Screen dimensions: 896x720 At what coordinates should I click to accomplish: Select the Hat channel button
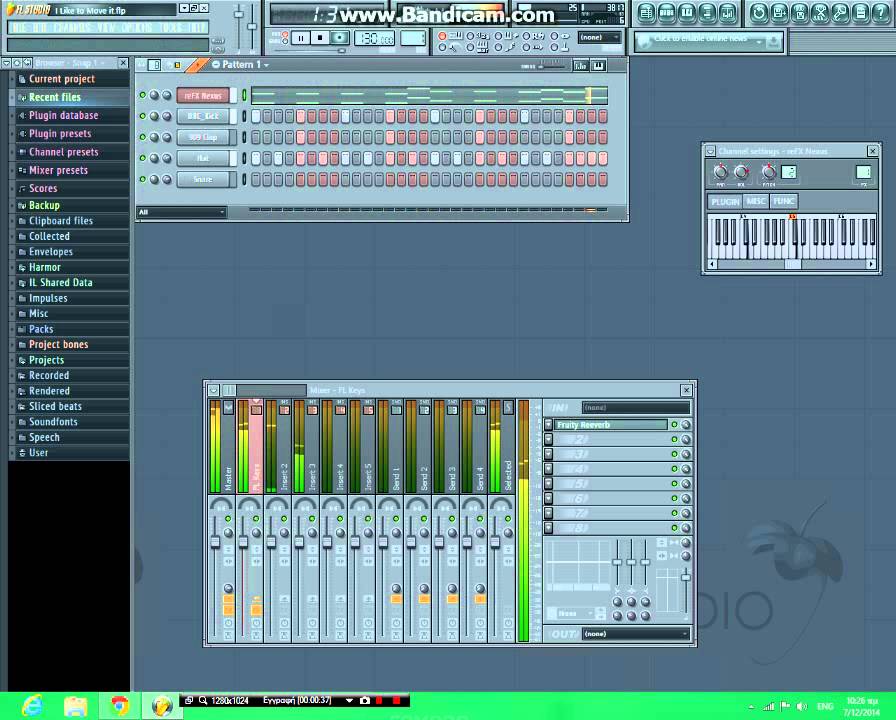(x=203, y=158)
